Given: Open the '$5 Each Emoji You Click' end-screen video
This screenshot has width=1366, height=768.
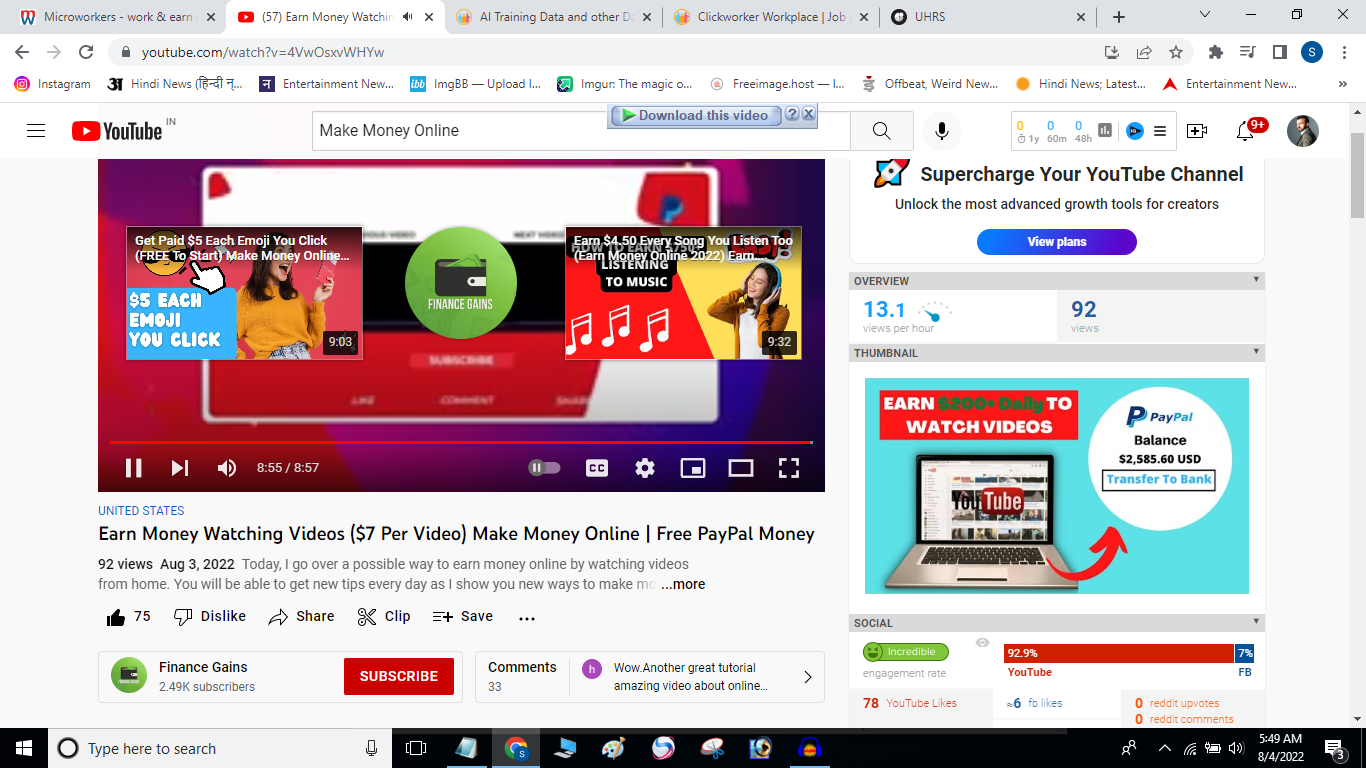Looking at the screenshot, I should coord(244,293).
